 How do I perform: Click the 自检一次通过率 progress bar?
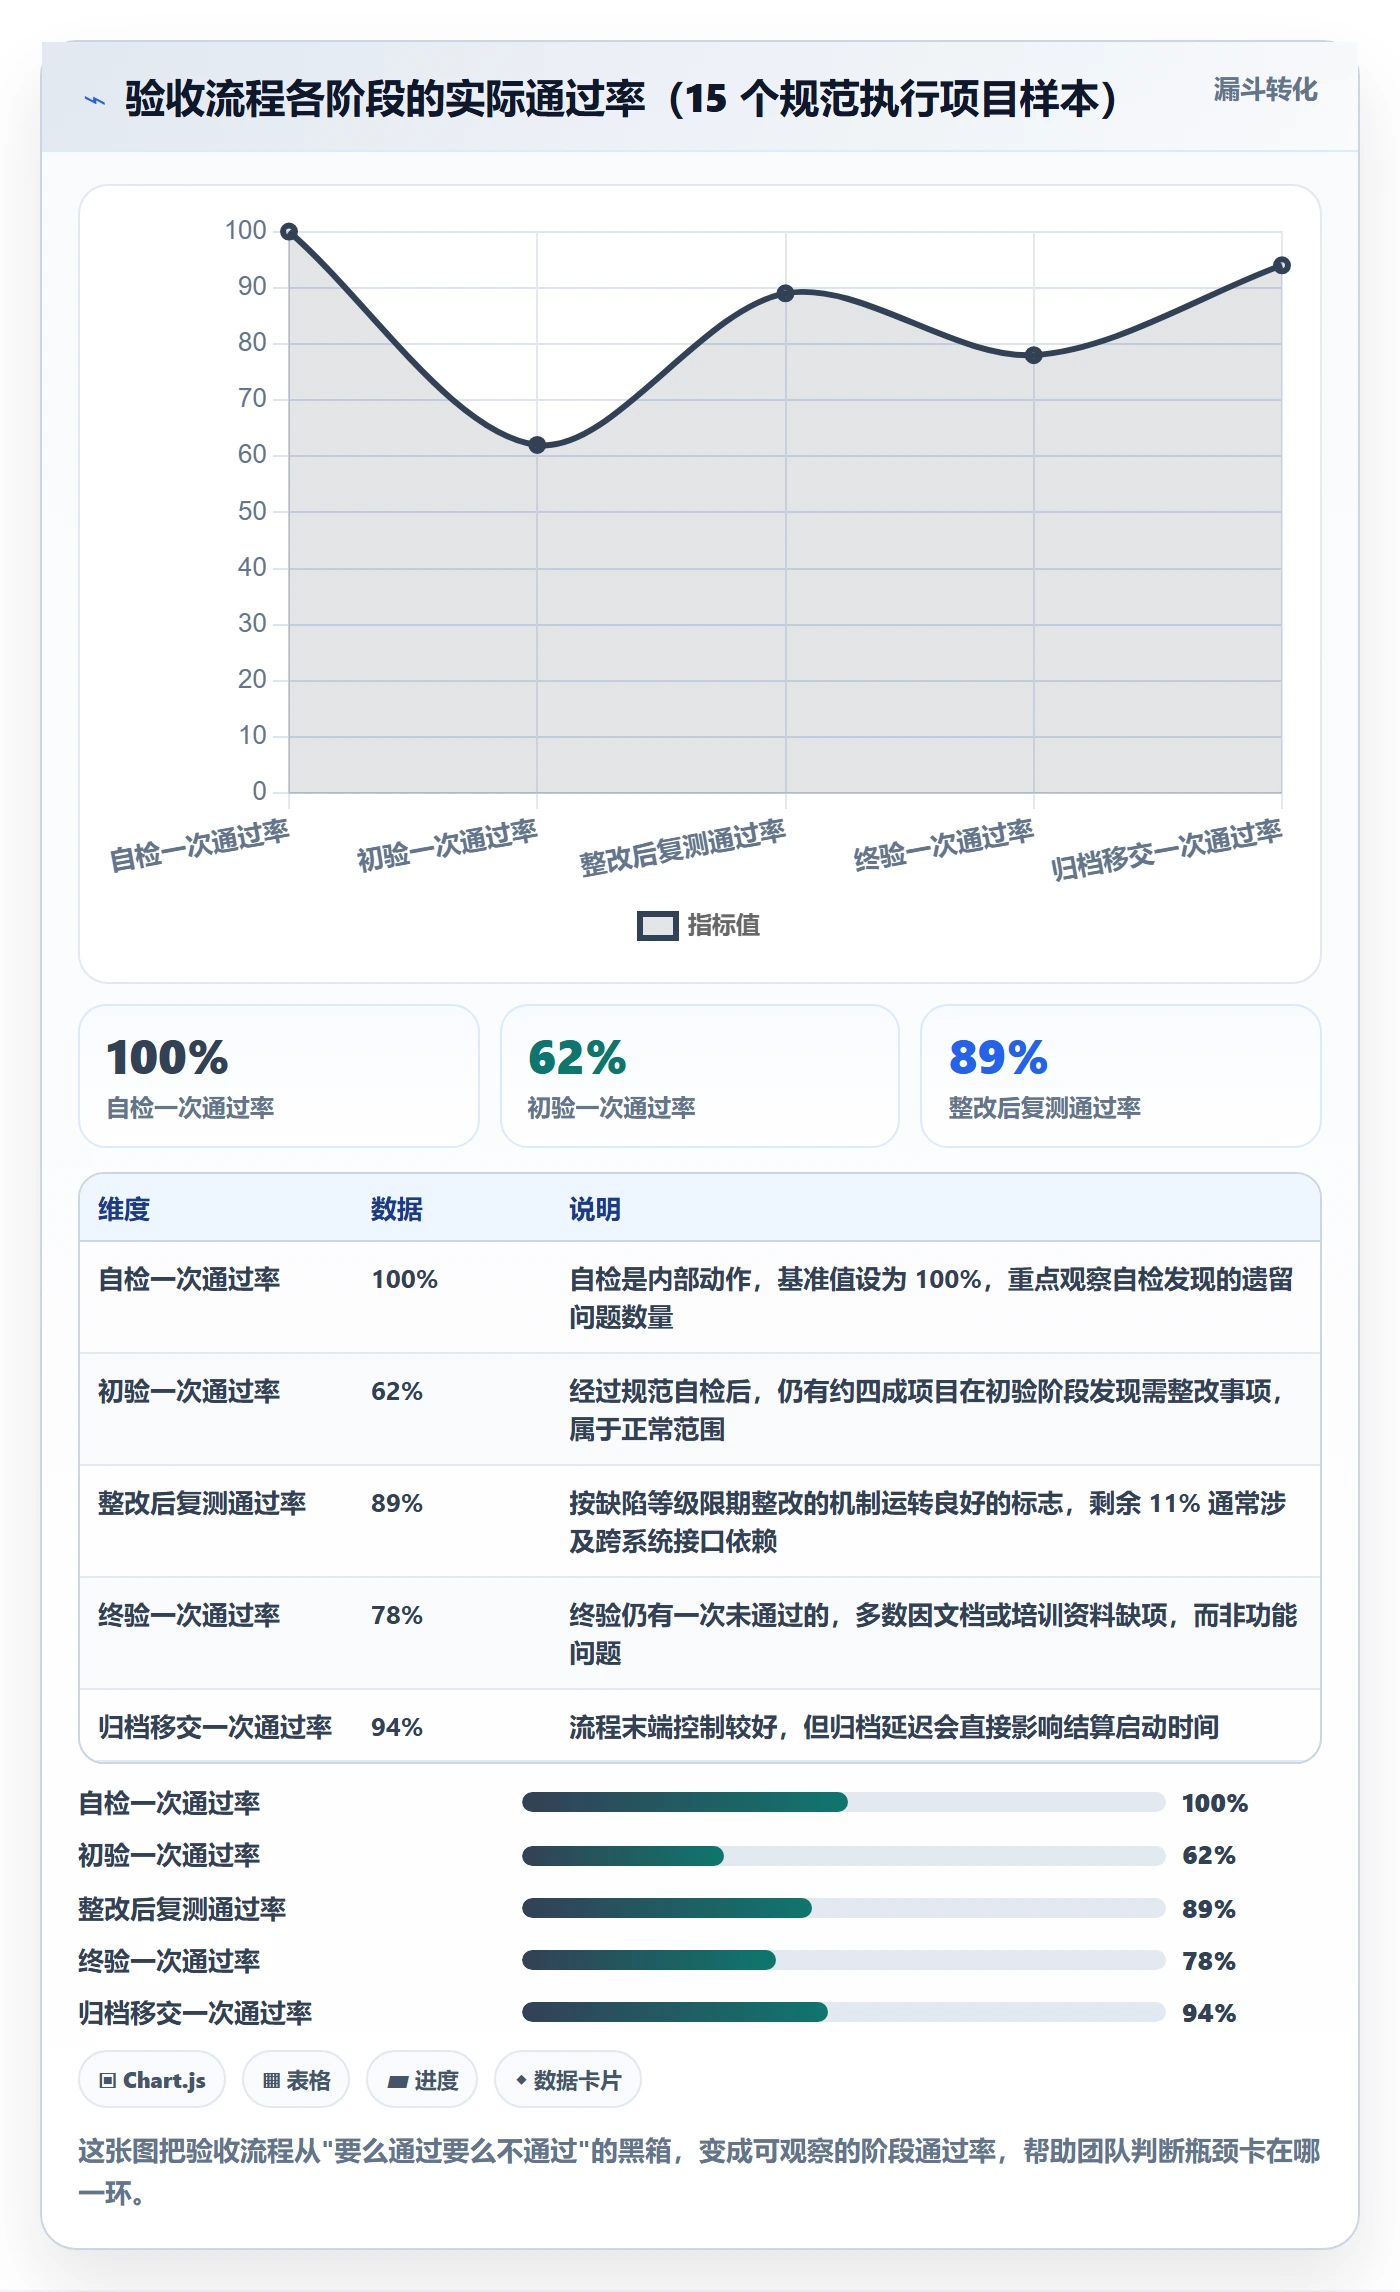pyautogui.click(x=843, y=1802)
